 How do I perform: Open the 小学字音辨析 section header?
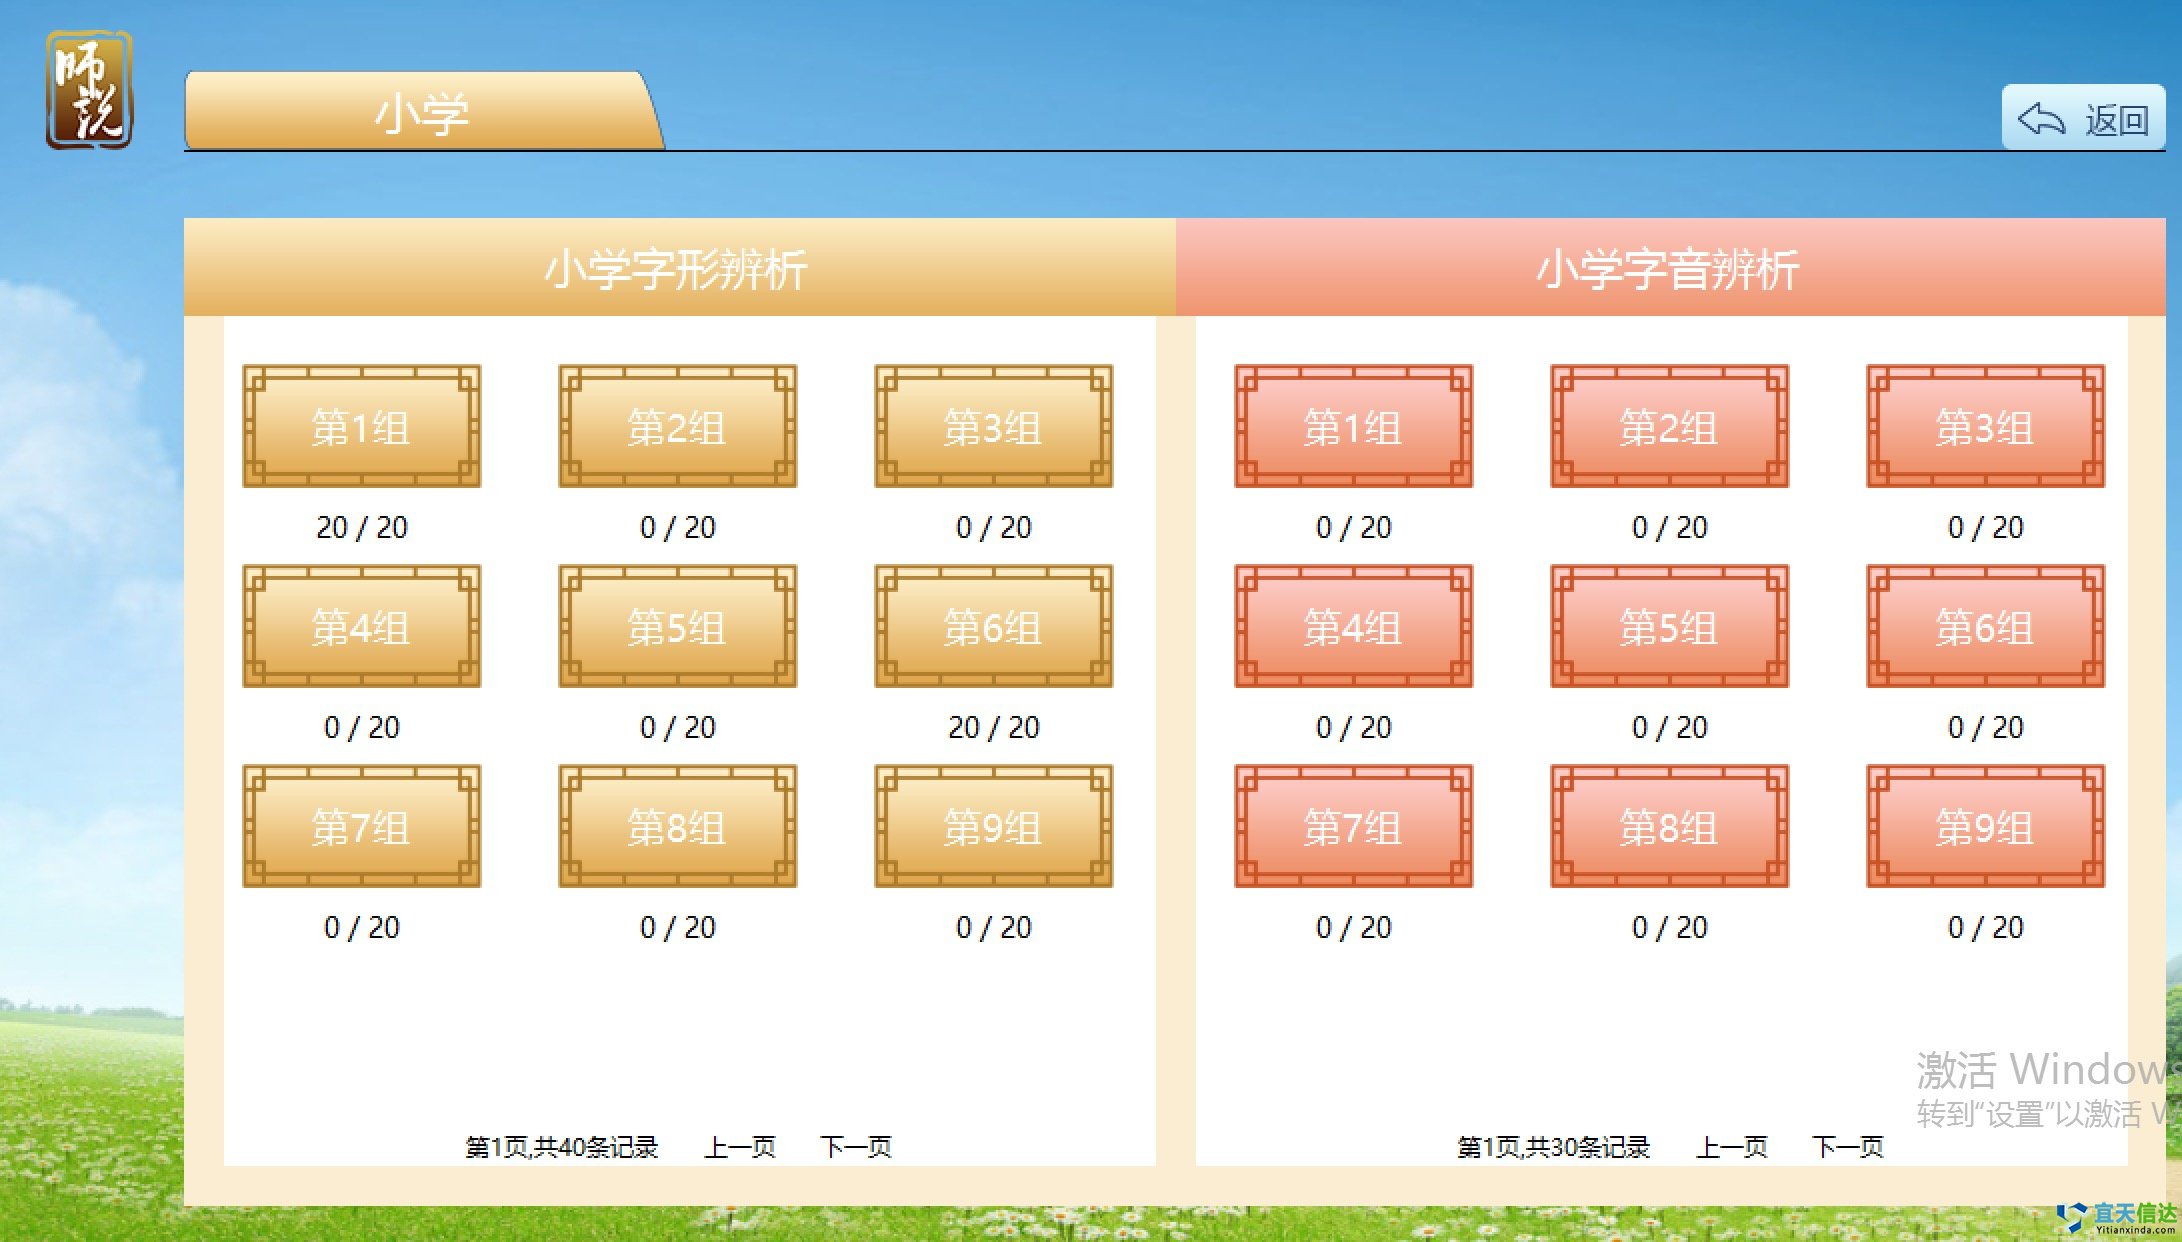(x=1668, y=269)
